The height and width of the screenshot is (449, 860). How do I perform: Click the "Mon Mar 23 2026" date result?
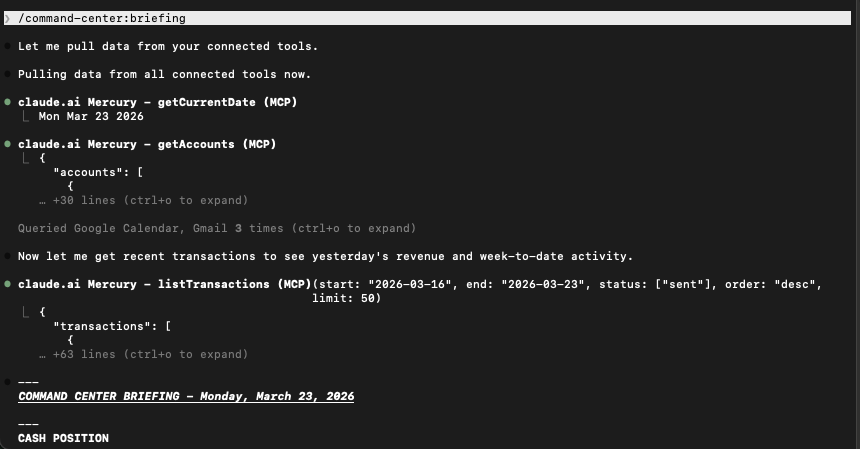(x=91, y=116)
